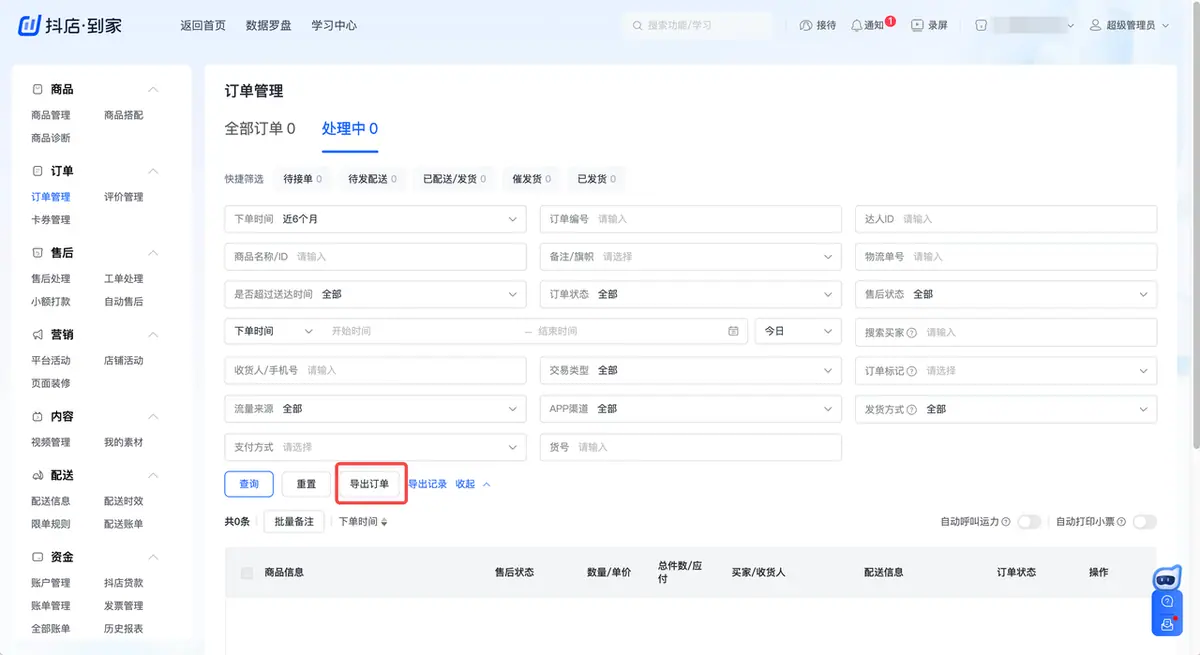Click the 达人ID input field

point(1006,219)
